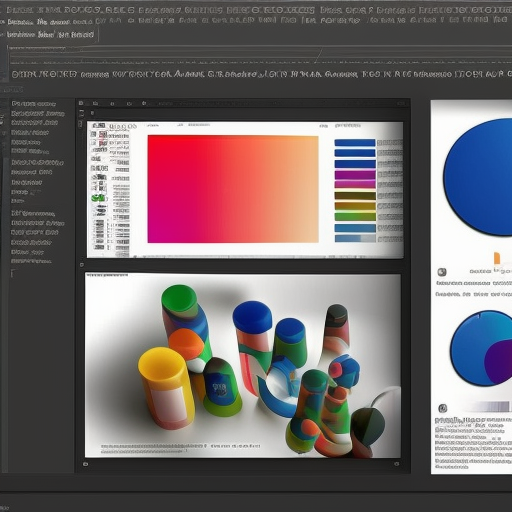Image resolution: width=512 pixels, height=512 pixels.
Task: Click the orange marker below the large blue circle
Action: 497,258
